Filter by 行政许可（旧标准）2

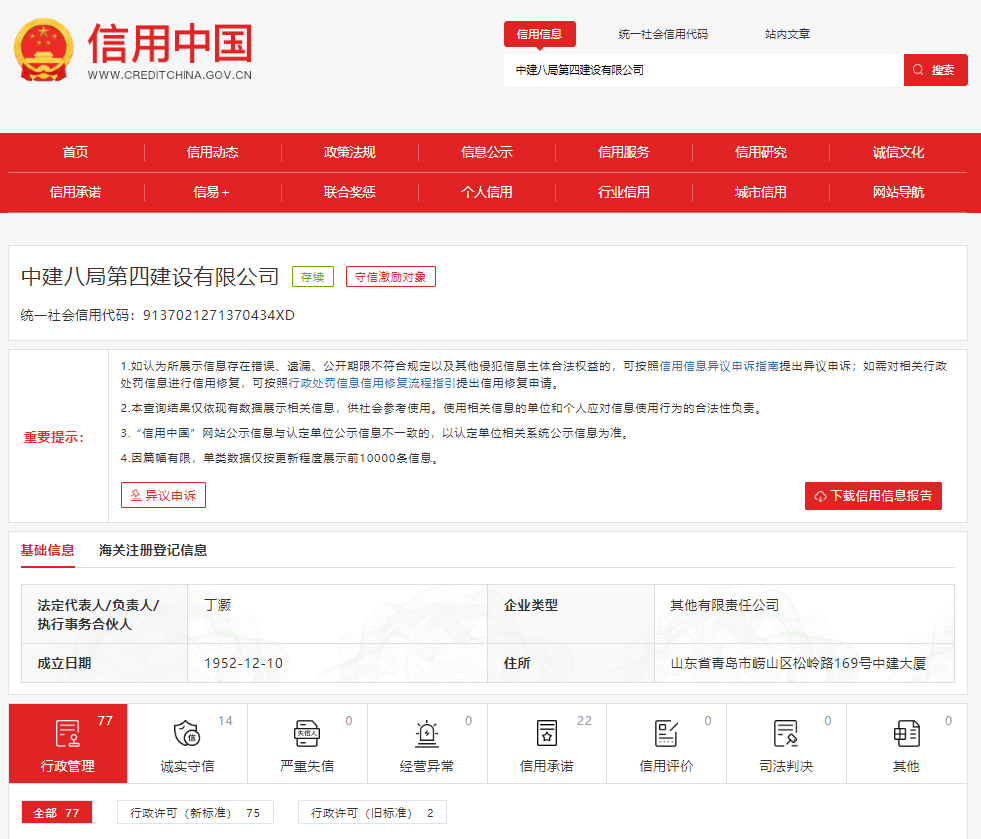[372, 812]
